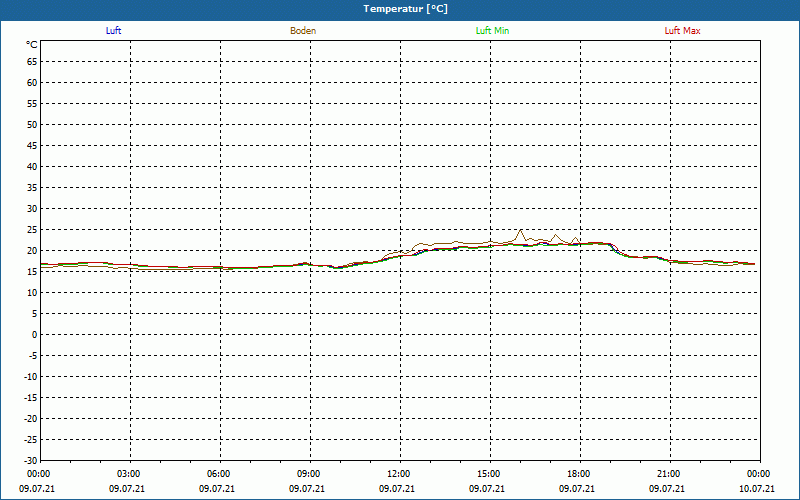The image size is (800, 500).
Task: Click the 06:00 time axis label
Action: tap(218, 474)
